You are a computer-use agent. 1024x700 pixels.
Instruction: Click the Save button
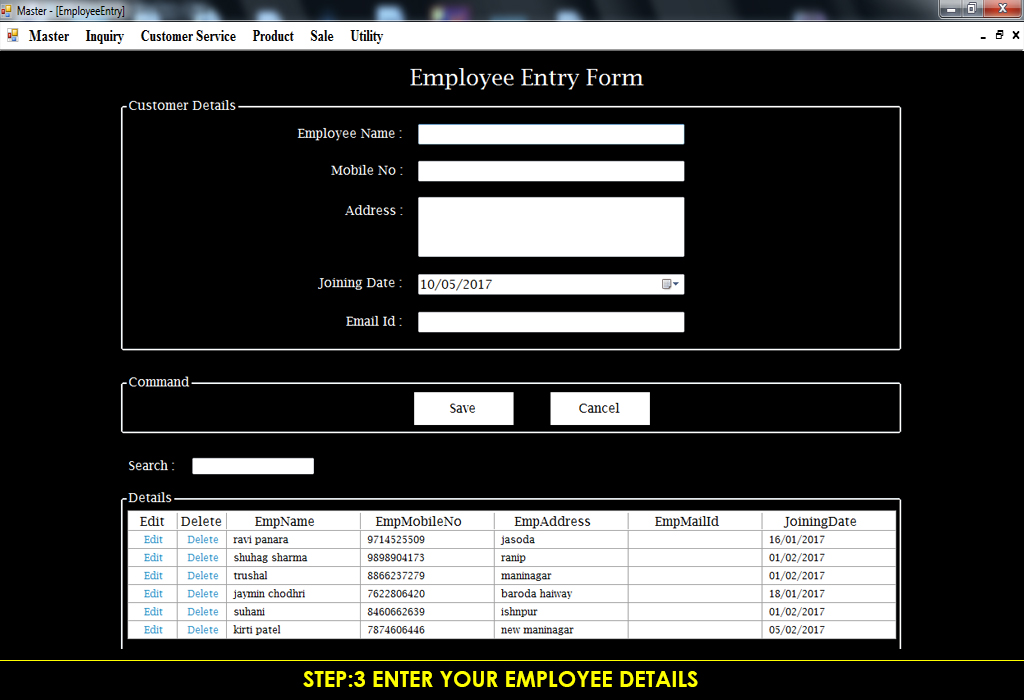(464, 408)
